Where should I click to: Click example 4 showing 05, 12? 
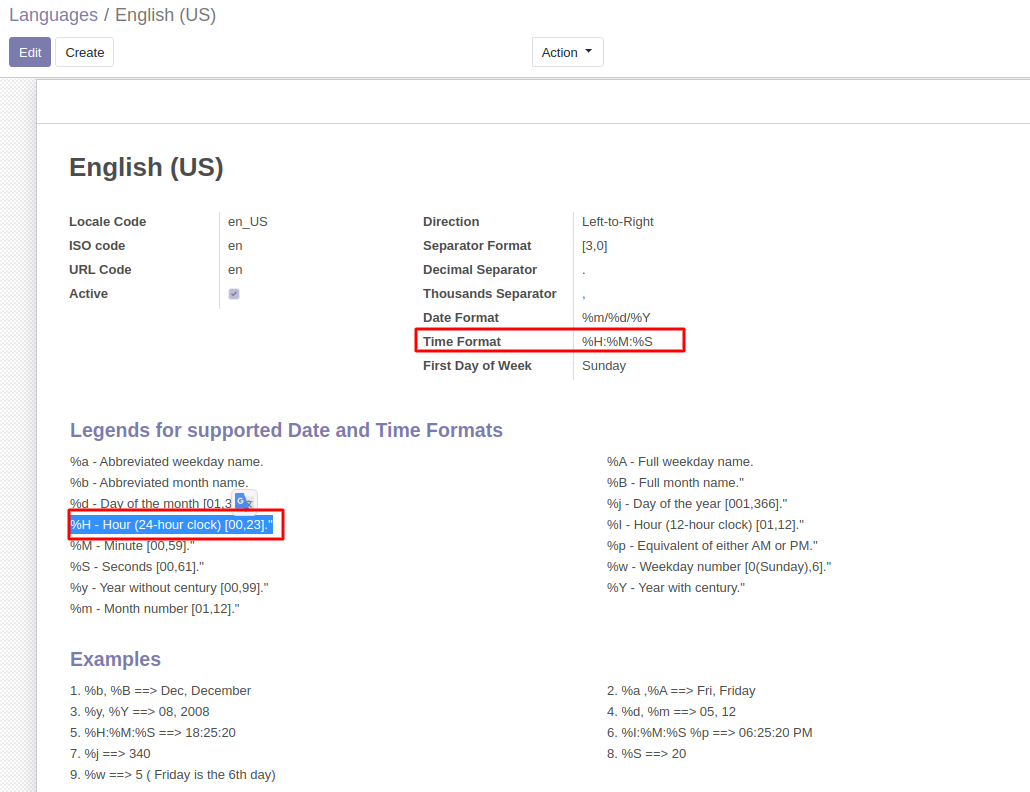point(671,712)
